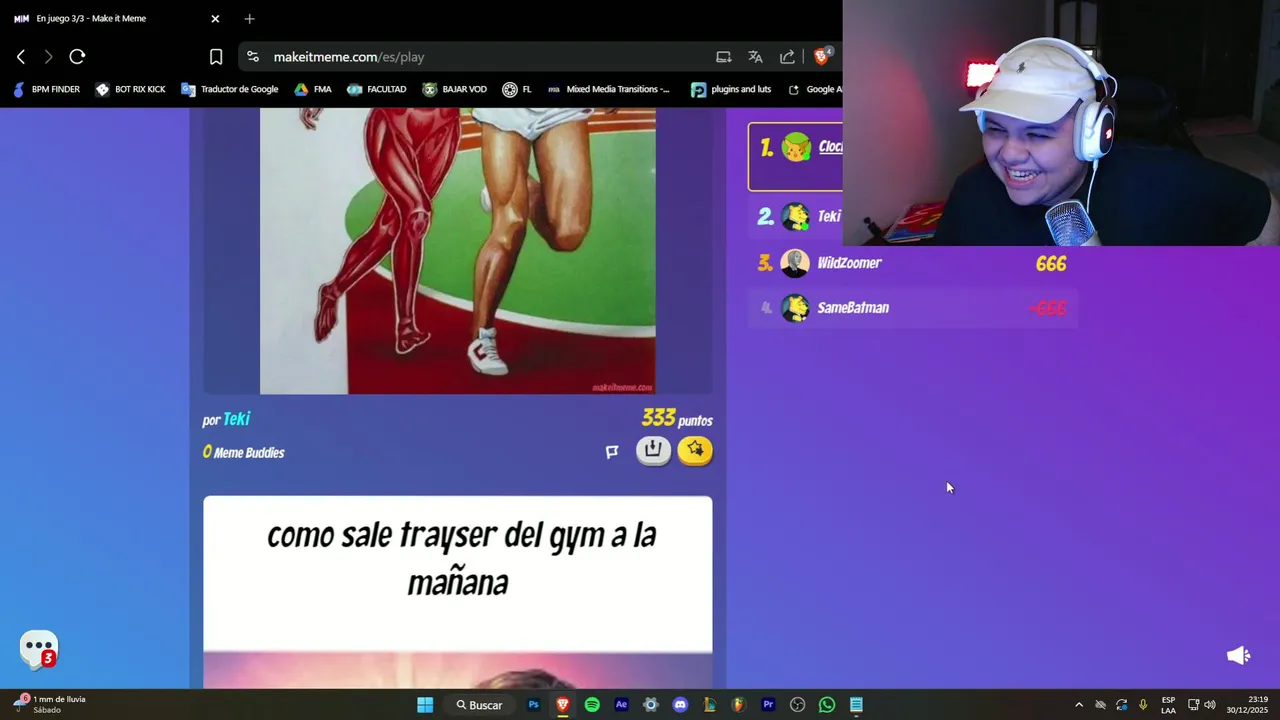Open plugins and luts bookmark
The image size is (1280, 720).
pos(732,89)
